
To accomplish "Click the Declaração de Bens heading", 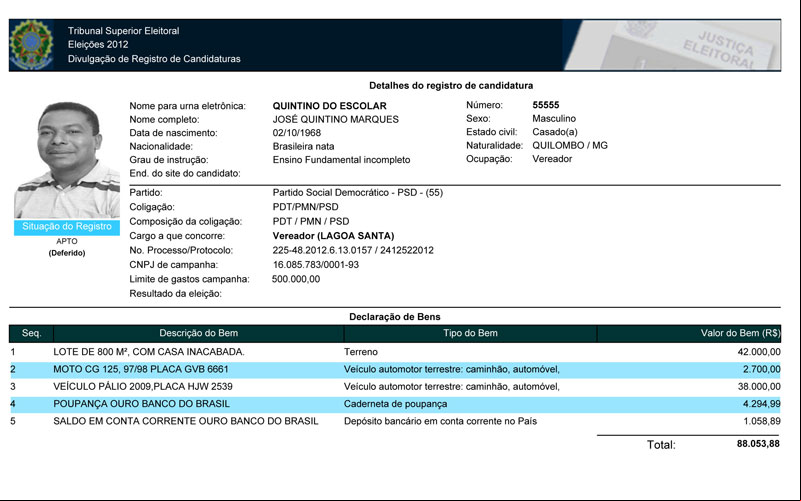I will [395, 317].
